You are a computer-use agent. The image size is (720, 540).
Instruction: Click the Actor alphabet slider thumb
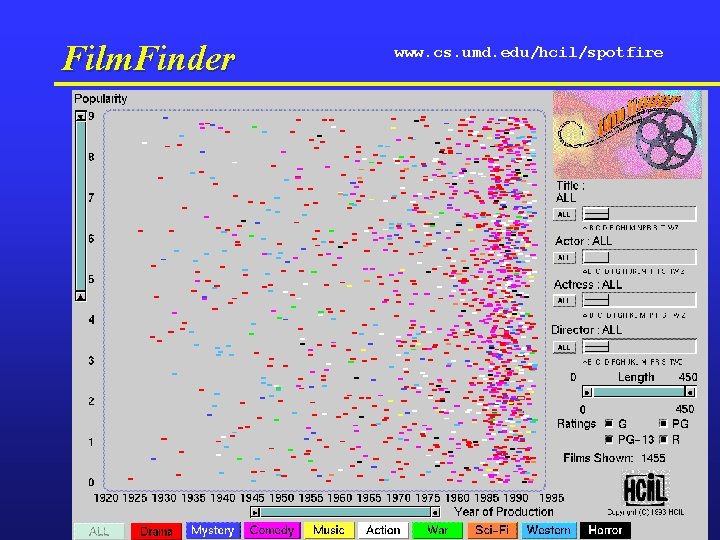click(596, 257)
